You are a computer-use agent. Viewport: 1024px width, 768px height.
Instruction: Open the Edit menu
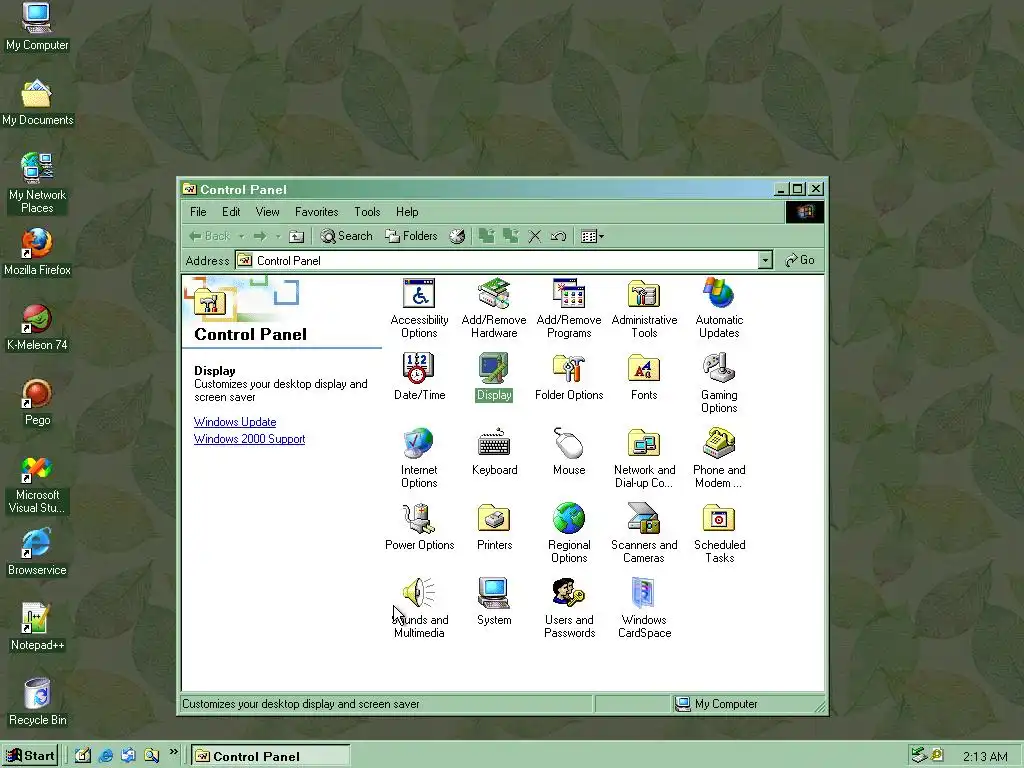(231, 212)
